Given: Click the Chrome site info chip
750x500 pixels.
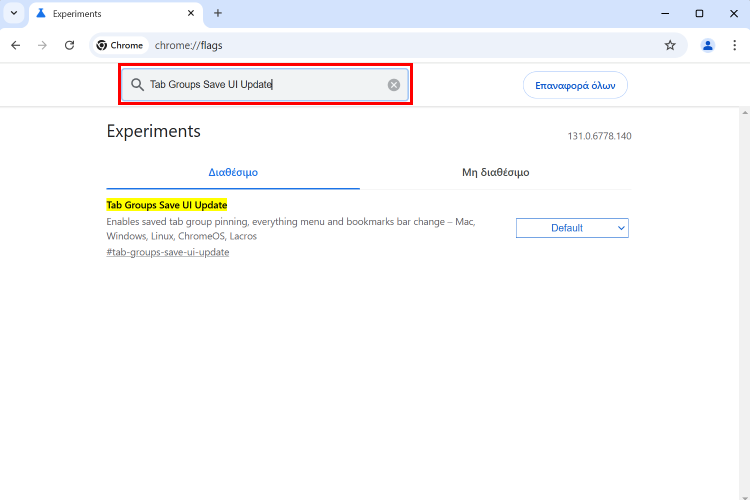Looking at the screenshot, I should coord(120,45).
